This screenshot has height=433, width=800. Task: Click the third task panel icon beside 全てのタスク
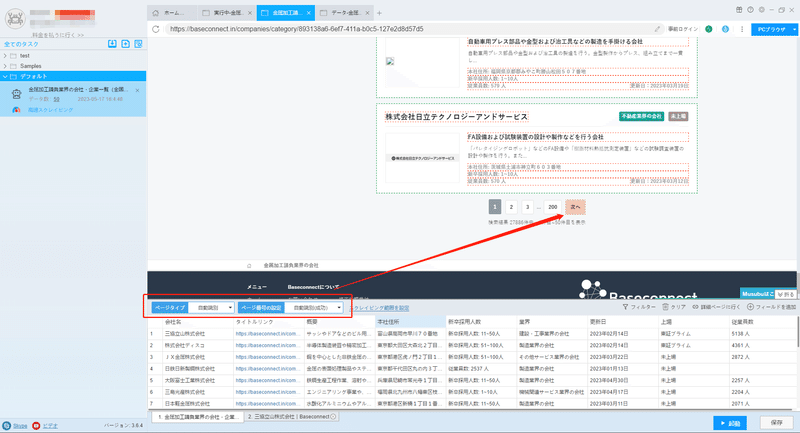138,44
